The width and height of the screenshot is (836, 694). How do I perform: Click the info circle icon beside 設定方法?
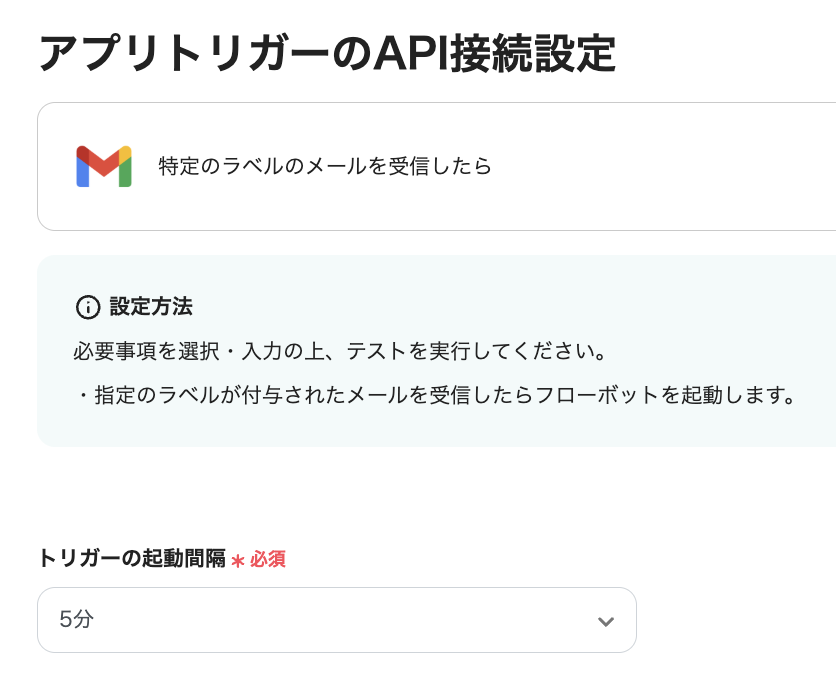pyautogui.click(x=88, y=306)
